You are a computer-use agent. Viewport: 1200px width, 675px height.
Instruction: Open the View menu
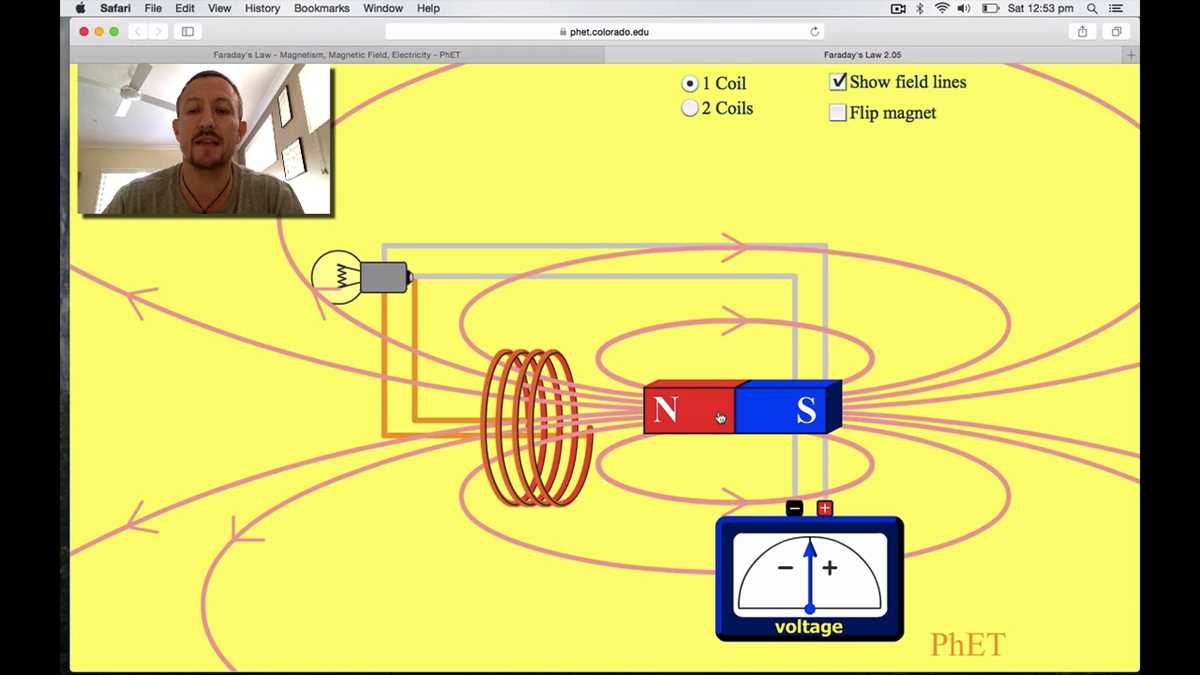click(219, 8)
